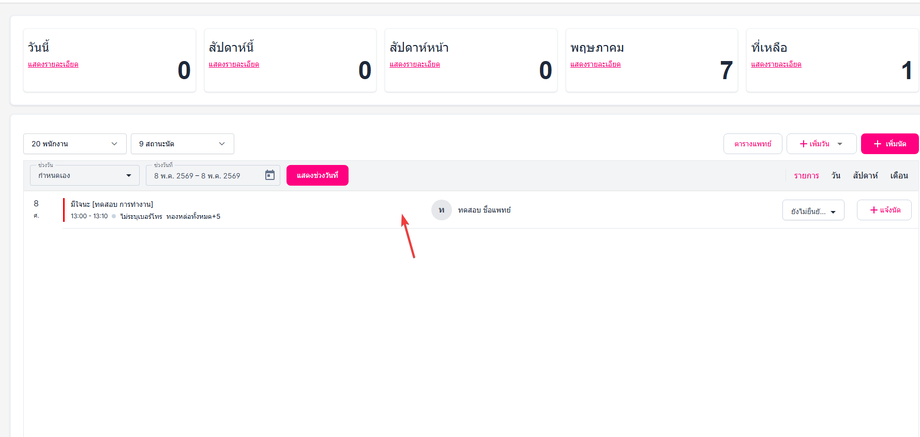Open the date range calendar icon
920x437 pixels.
click(x=270, y=175)
